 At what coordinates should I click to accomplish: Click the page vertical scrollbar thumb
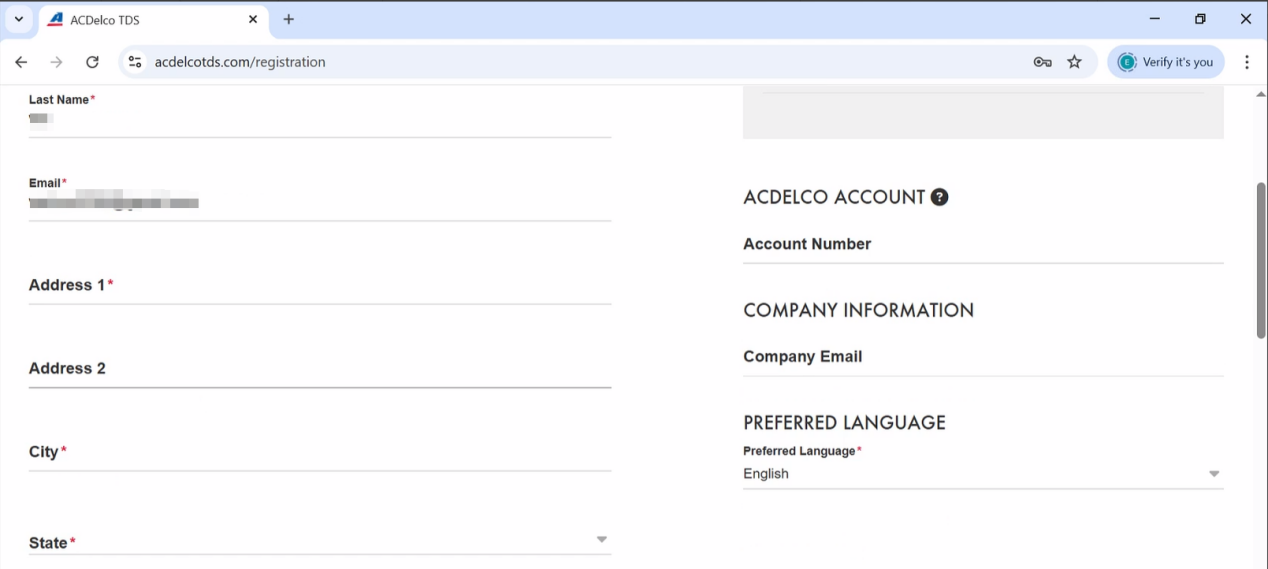tap(1261, 260)
